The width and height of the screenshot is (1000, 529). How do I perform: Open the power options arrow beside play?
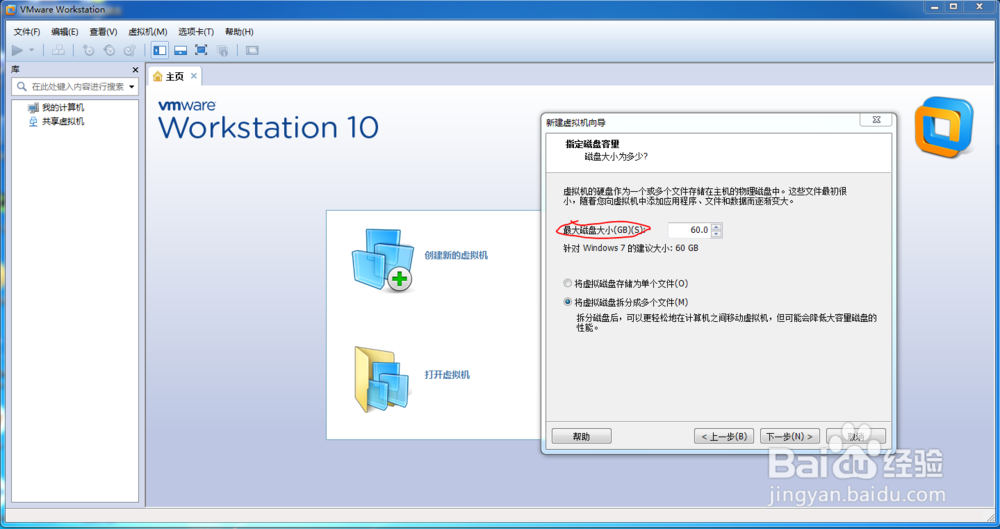pos(31,50)
